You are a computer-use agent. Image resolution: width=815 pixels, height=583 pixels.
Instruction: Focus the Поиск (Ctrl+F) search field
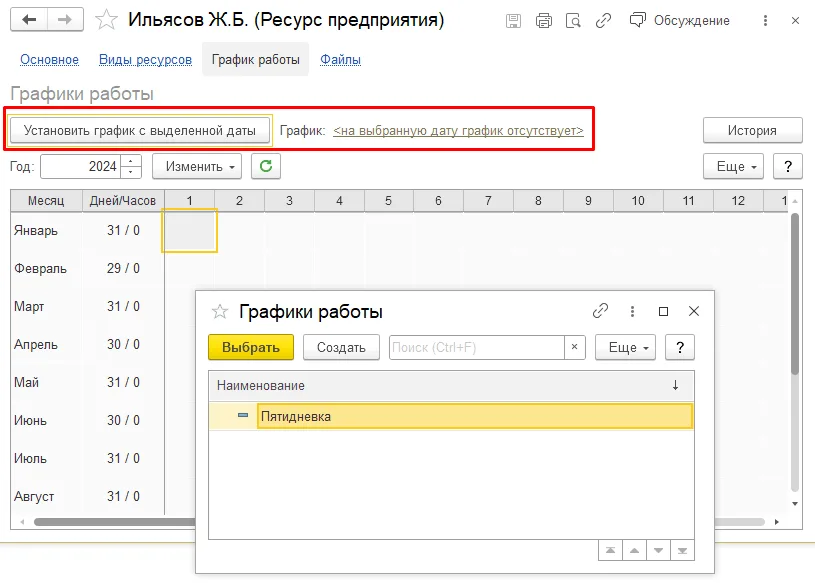[477, 347]
